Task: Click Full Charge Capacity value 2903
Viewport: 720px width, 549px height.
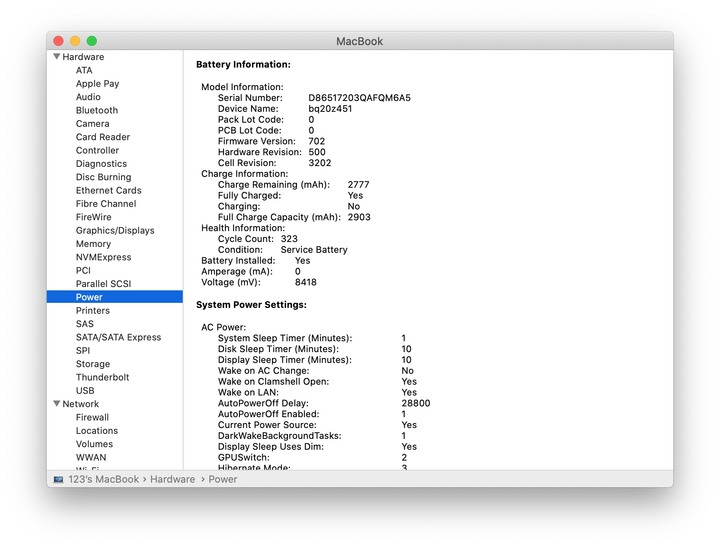Action: tap(359, 217)
